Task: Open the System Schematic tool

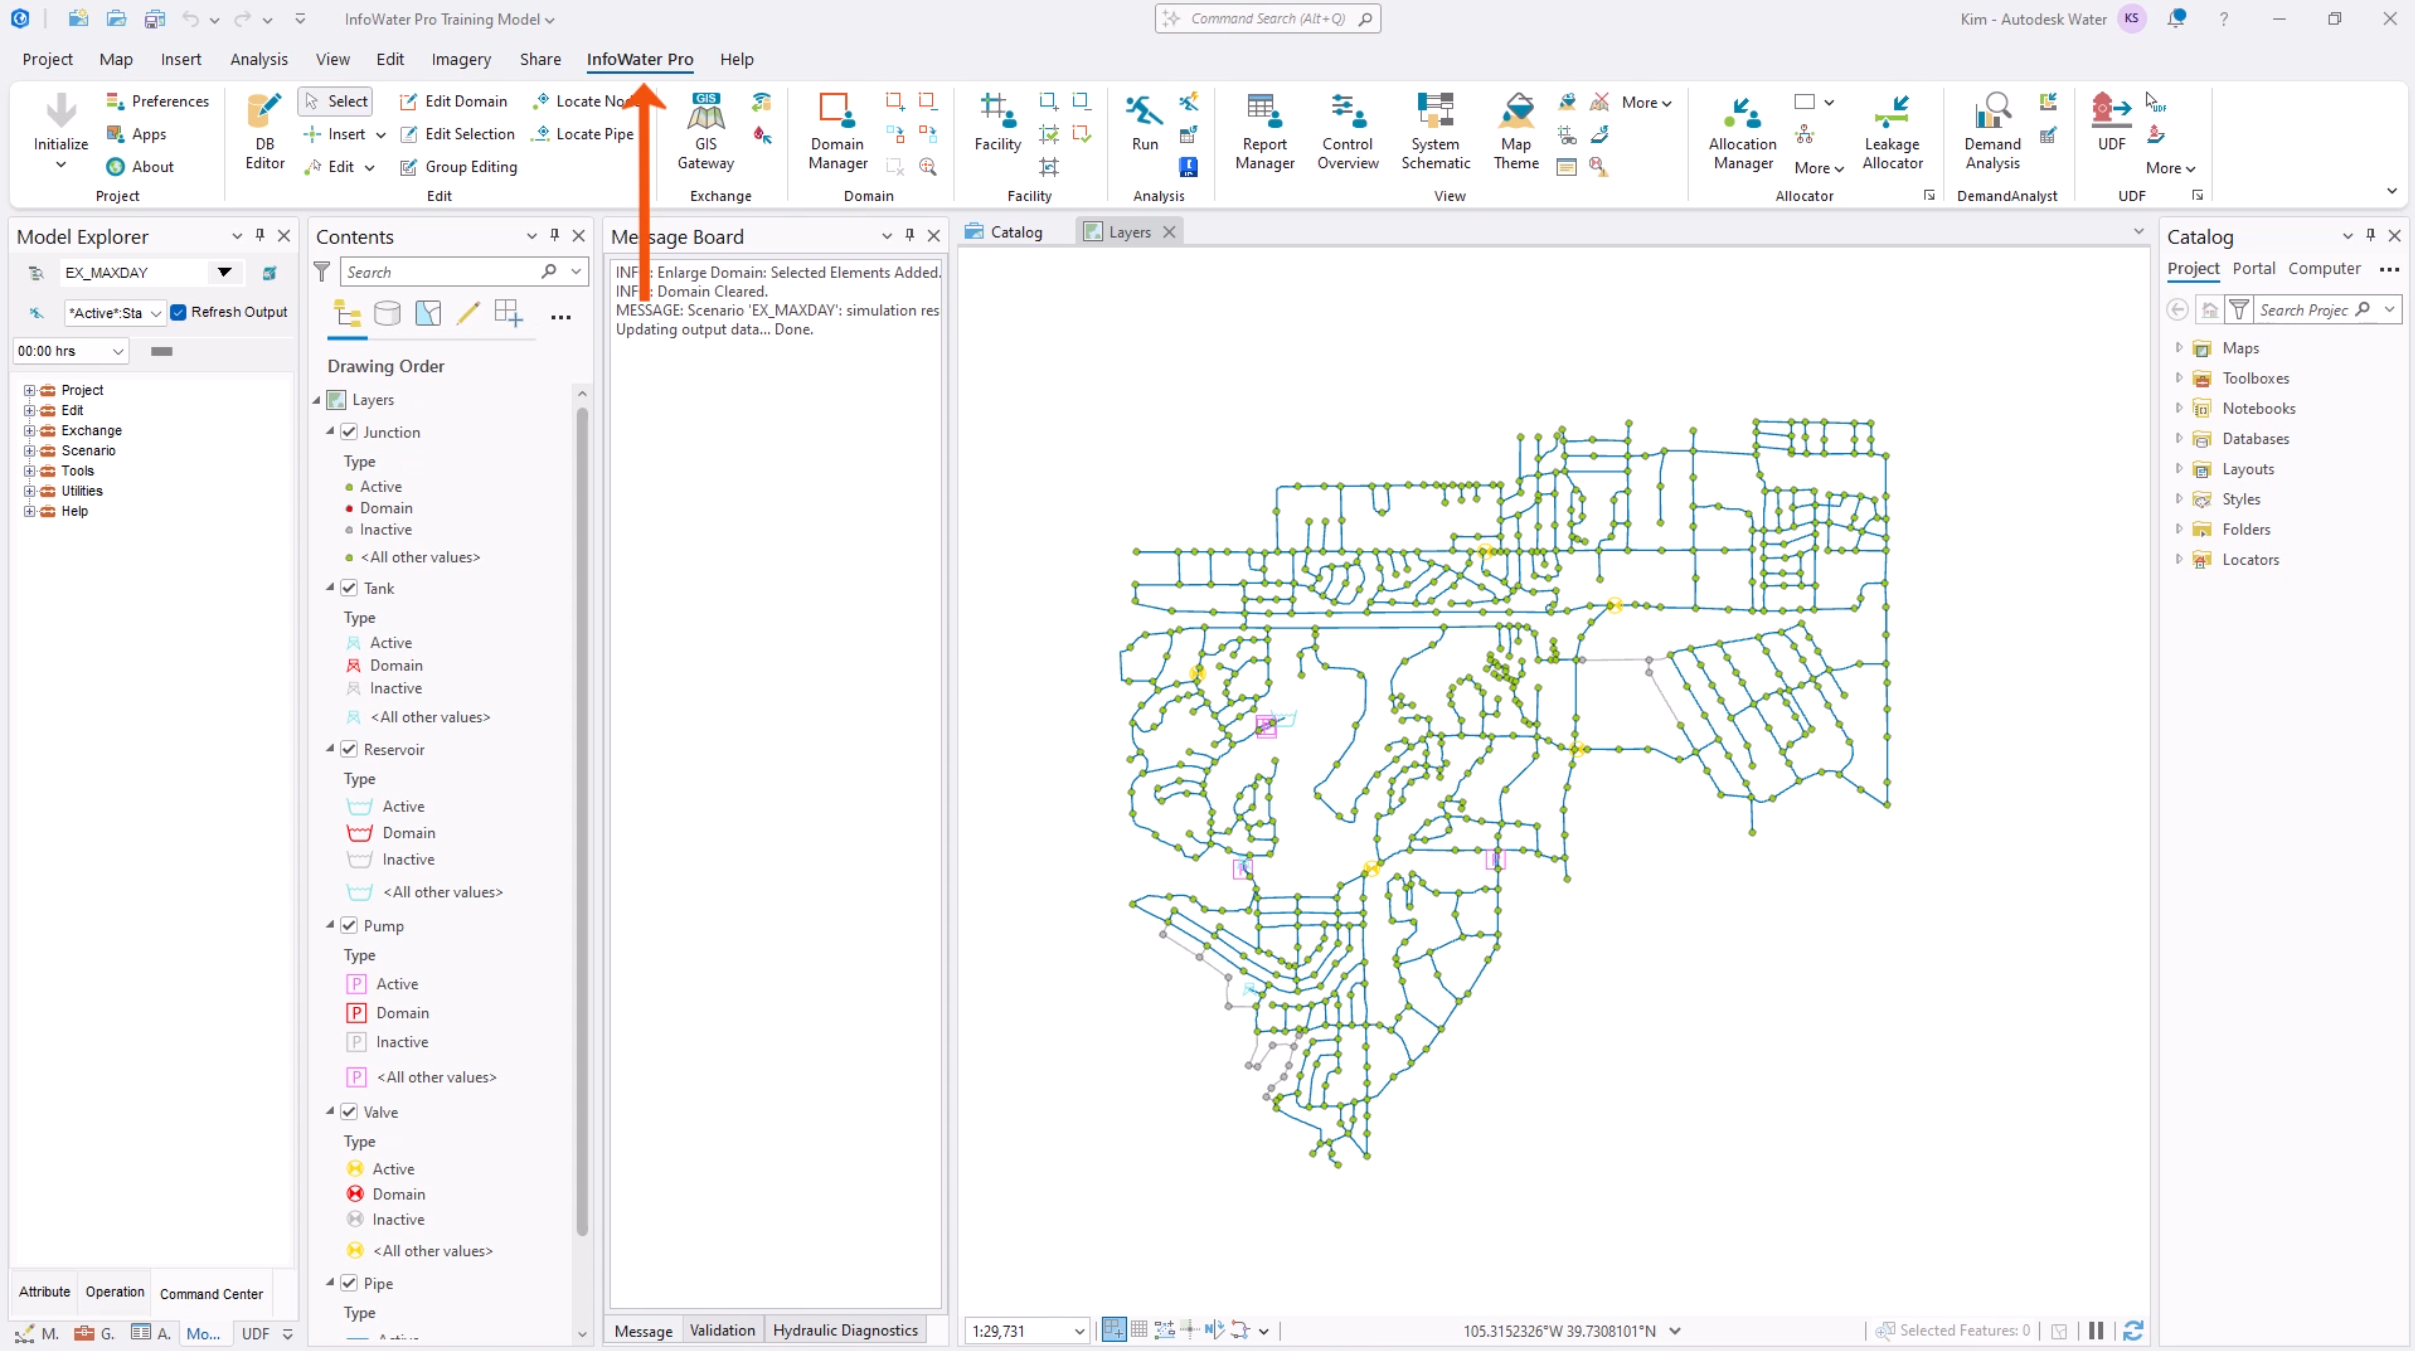Action: 1435,130
